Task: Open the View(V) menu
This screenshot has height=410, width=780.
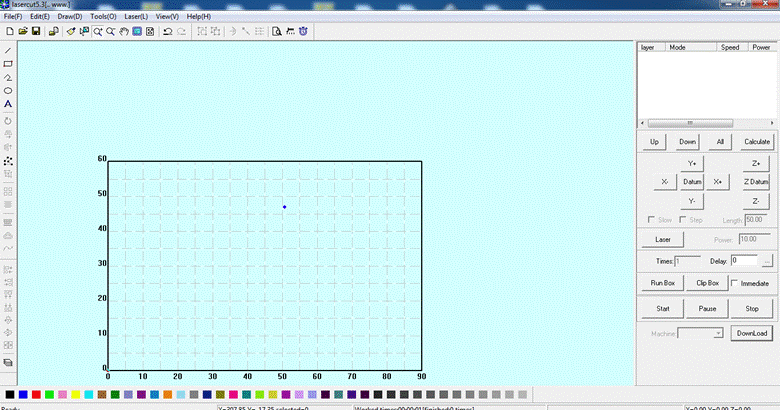Action: (167, 16)
